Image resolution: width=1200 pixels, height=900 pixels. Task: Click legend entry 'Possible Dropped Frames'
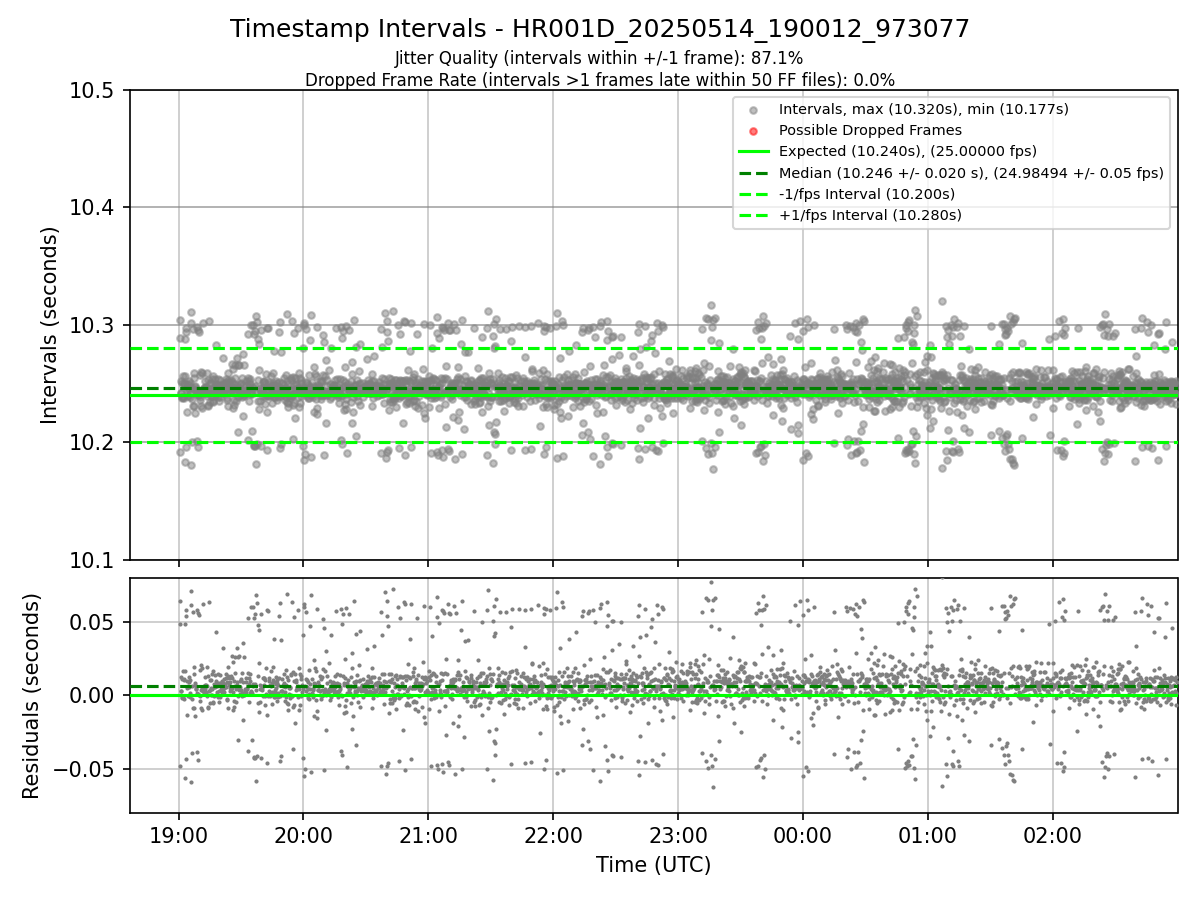870,130
